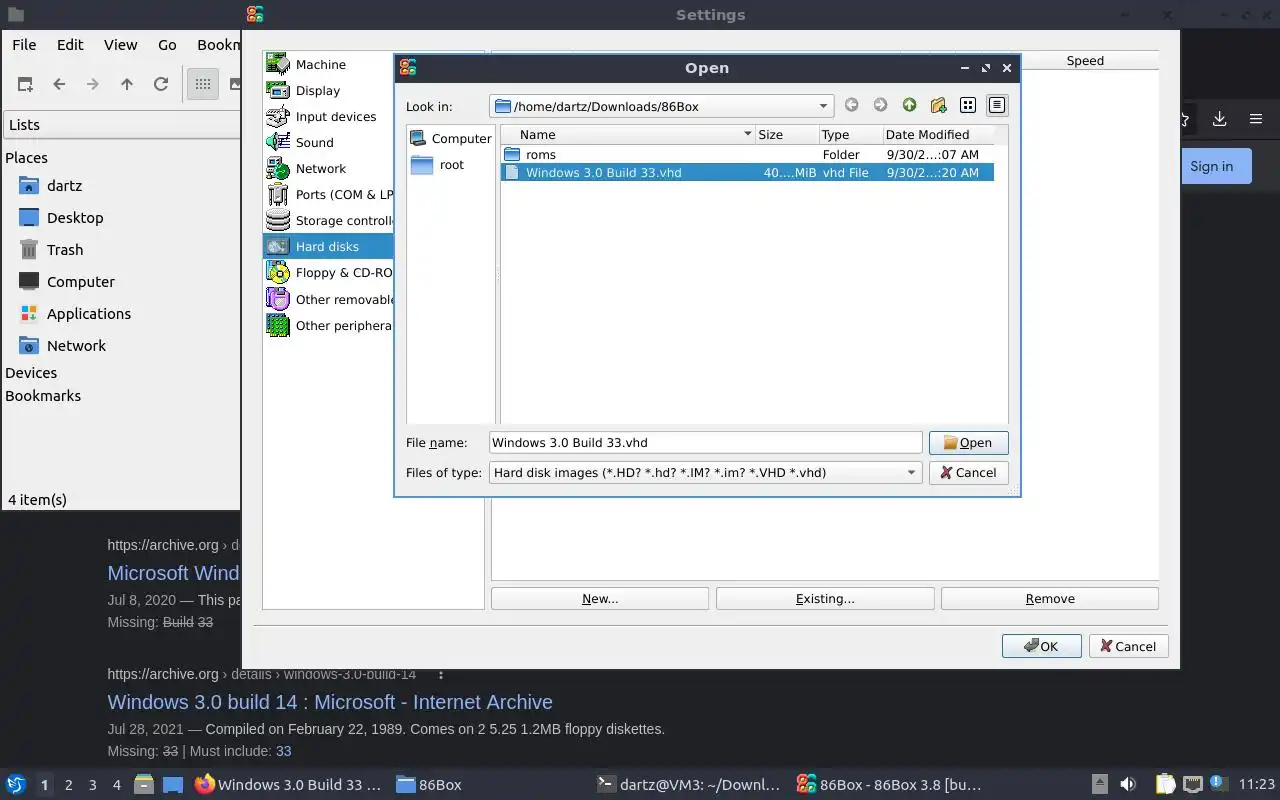Switch to terminal dartz@VM3 in taskbar
This screenshot has height=800, width=1280.
coord(687,785)
